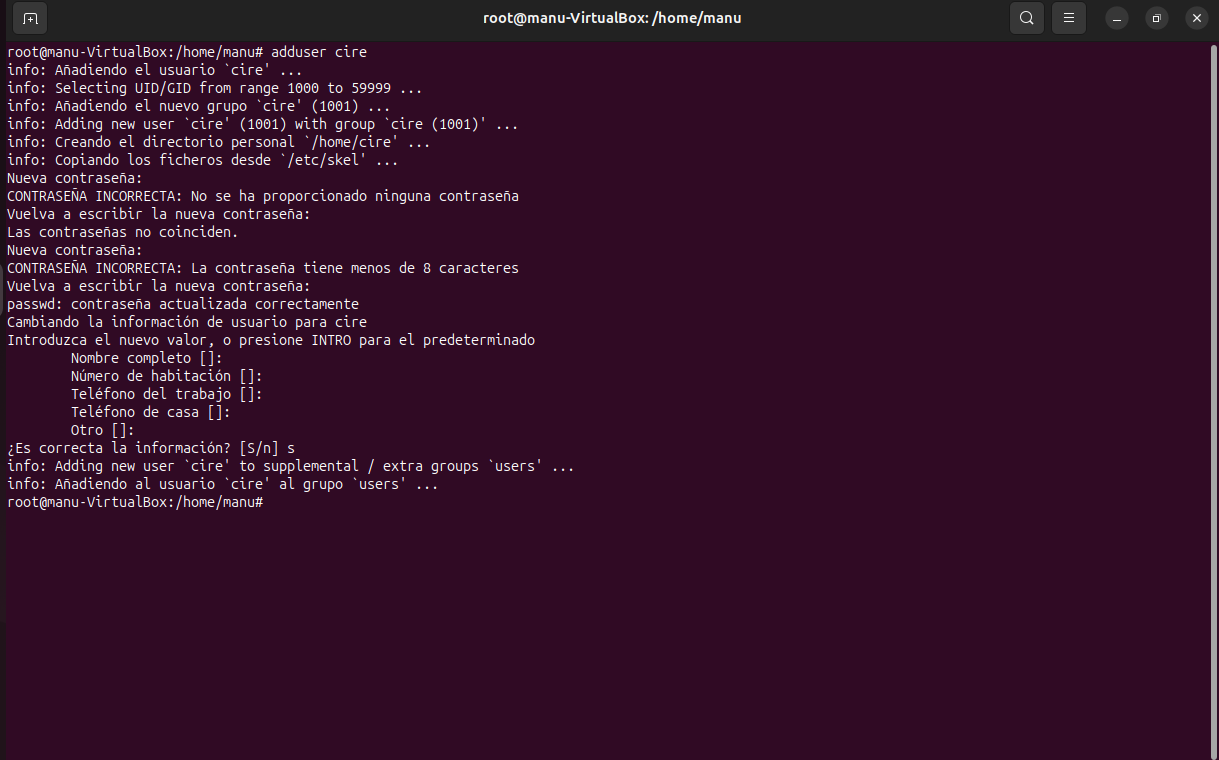Close the terminal window
Screen dimensions: 1219x760
coord(1197,18)
